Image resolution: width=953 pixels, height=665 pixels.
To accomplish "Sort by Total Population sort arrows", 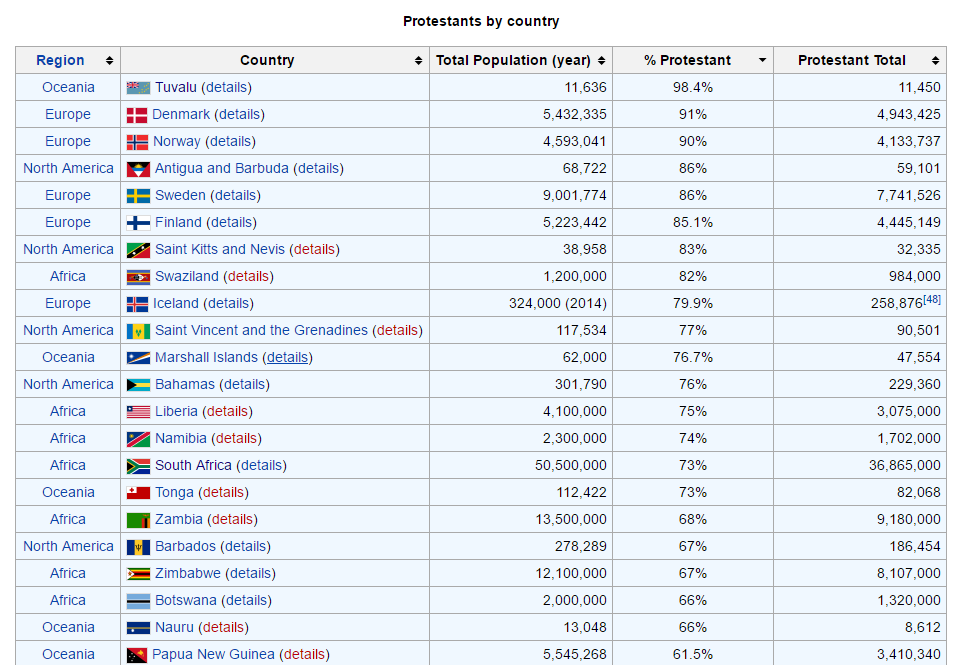I will click(x=601, y=61).
